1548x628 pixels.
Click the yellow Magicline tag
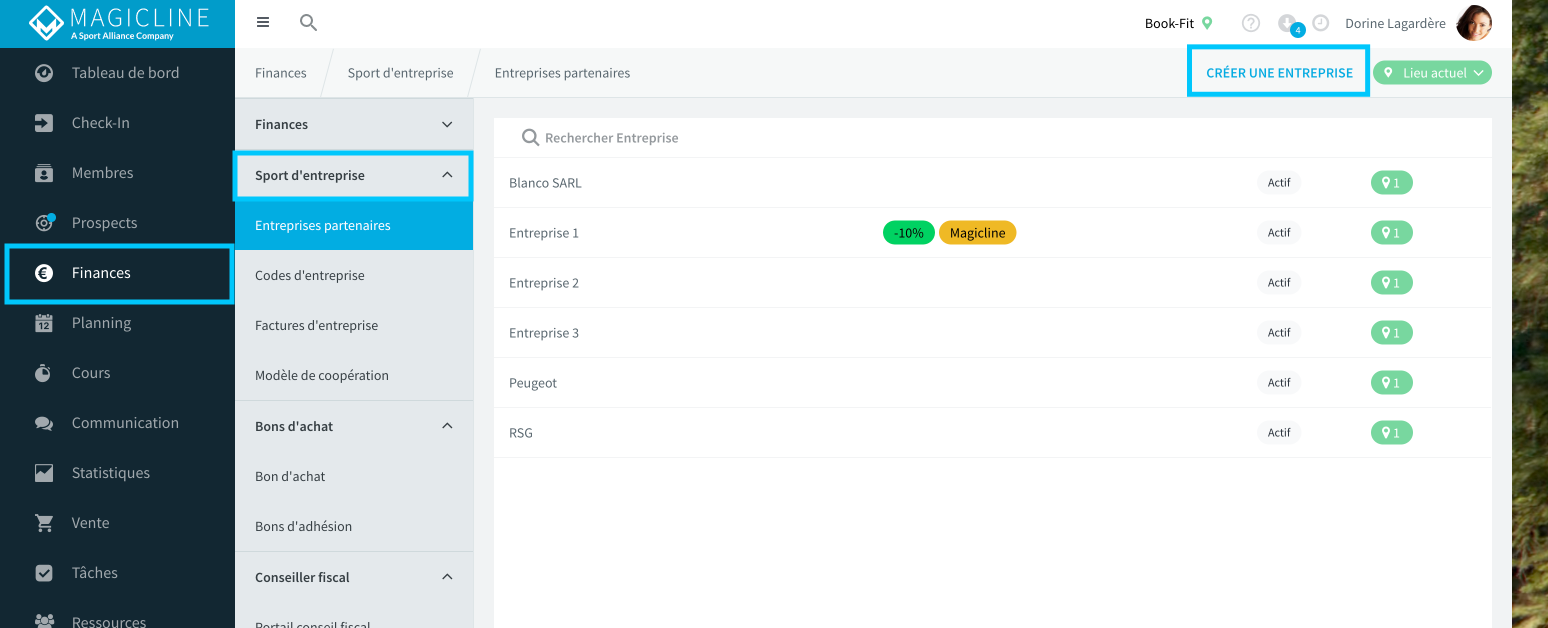tap(977, 233)
